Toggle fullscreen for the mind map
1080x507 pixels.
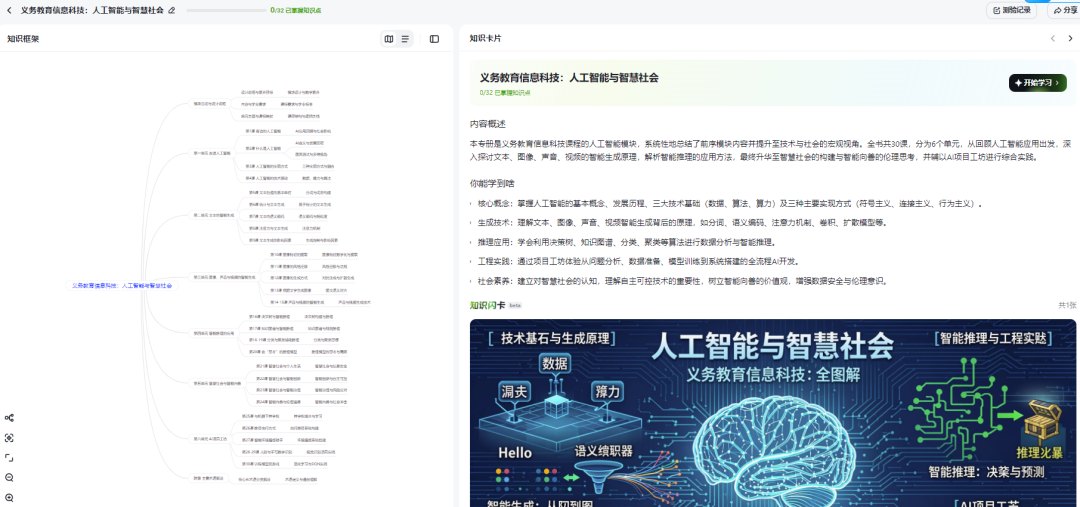click(9, 457)
